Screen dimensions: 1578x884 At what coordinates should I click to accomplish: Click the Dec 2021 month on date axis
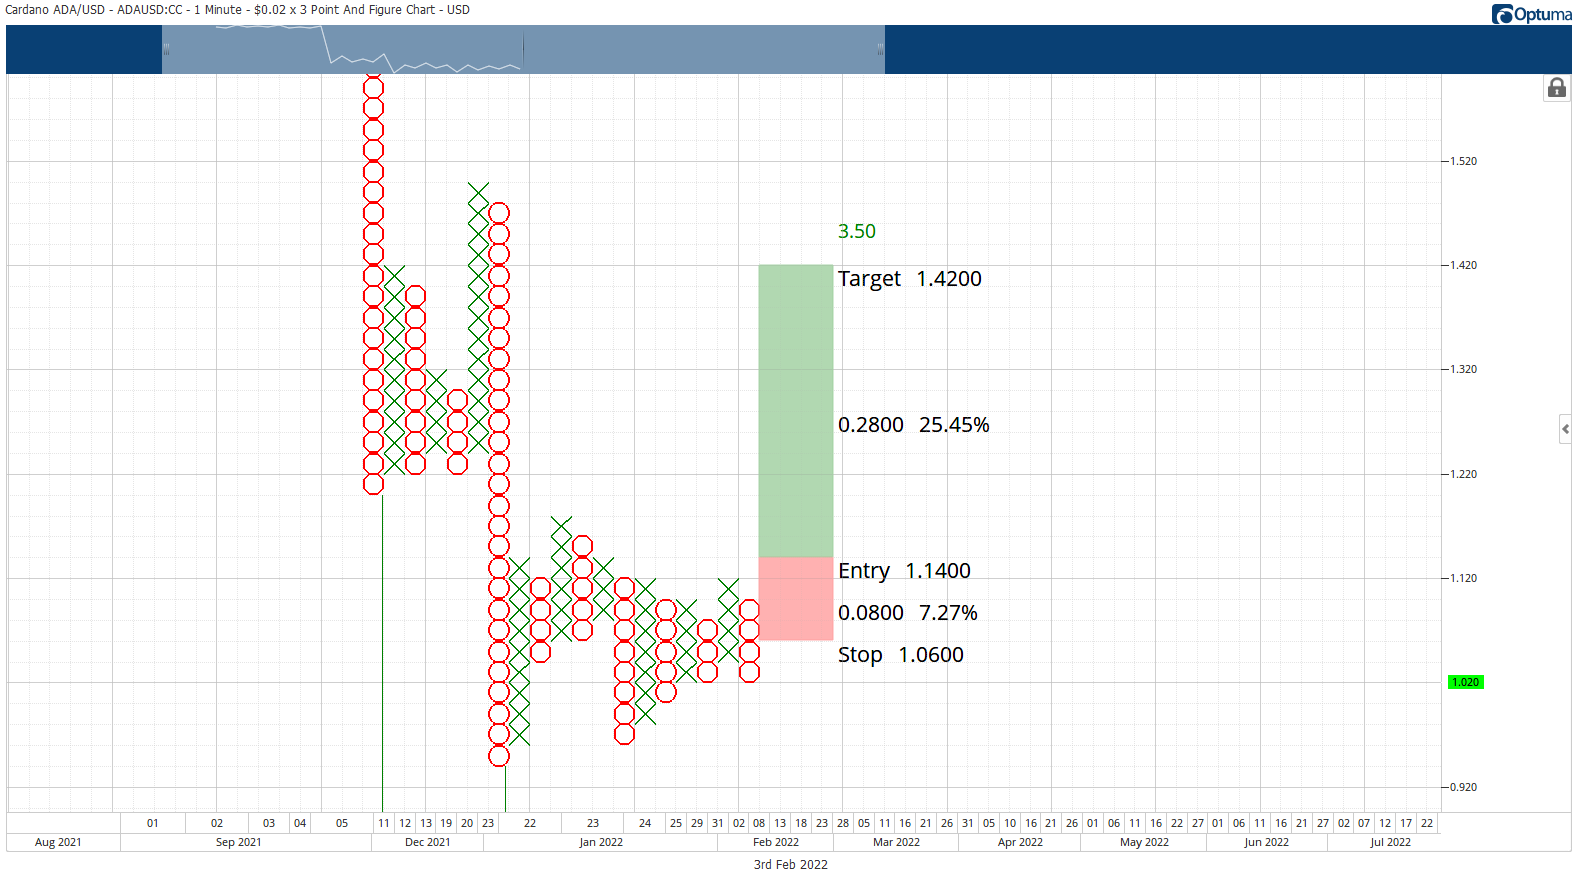pos(428,842)
